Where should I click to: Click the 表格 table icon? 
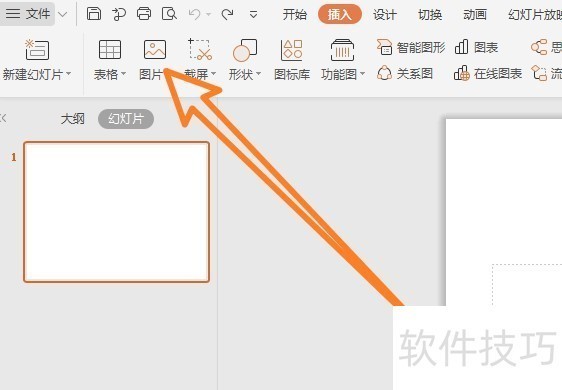point(110,49)
